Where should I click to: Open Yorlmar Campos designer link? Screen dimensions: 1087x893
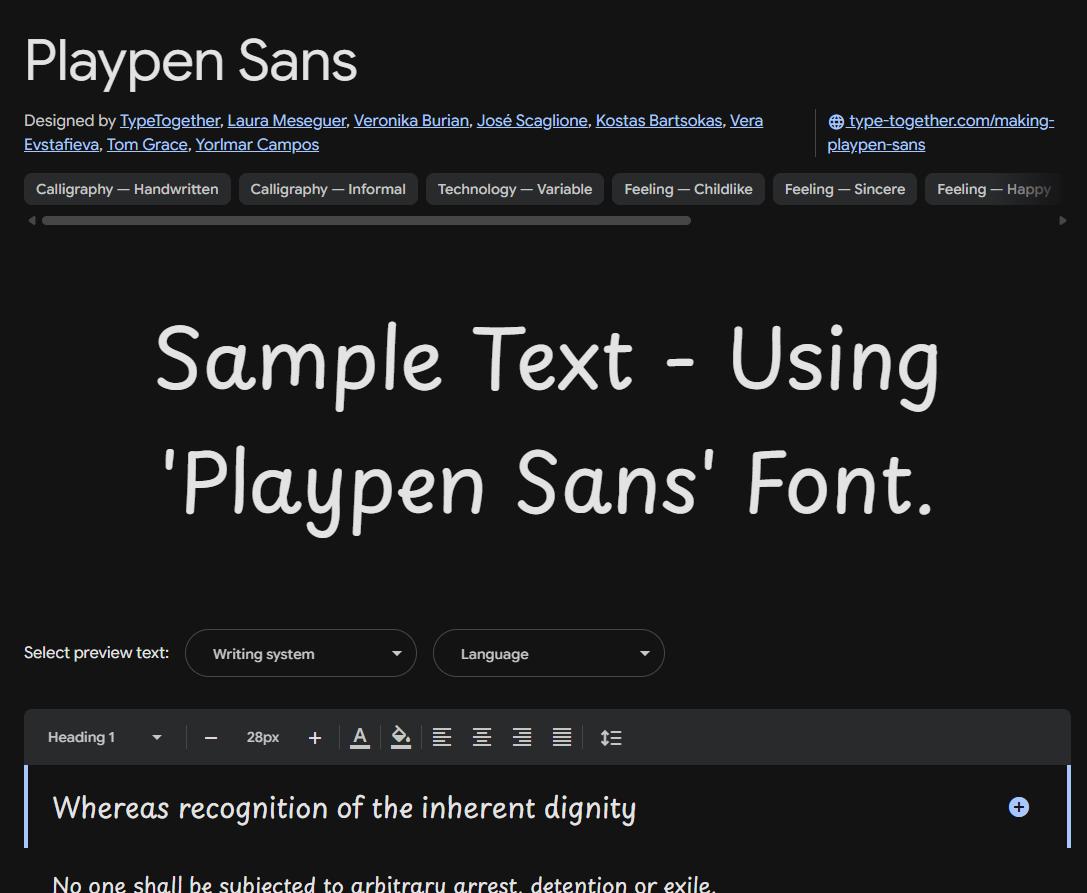pyautogui.click(x=257, y=145)
